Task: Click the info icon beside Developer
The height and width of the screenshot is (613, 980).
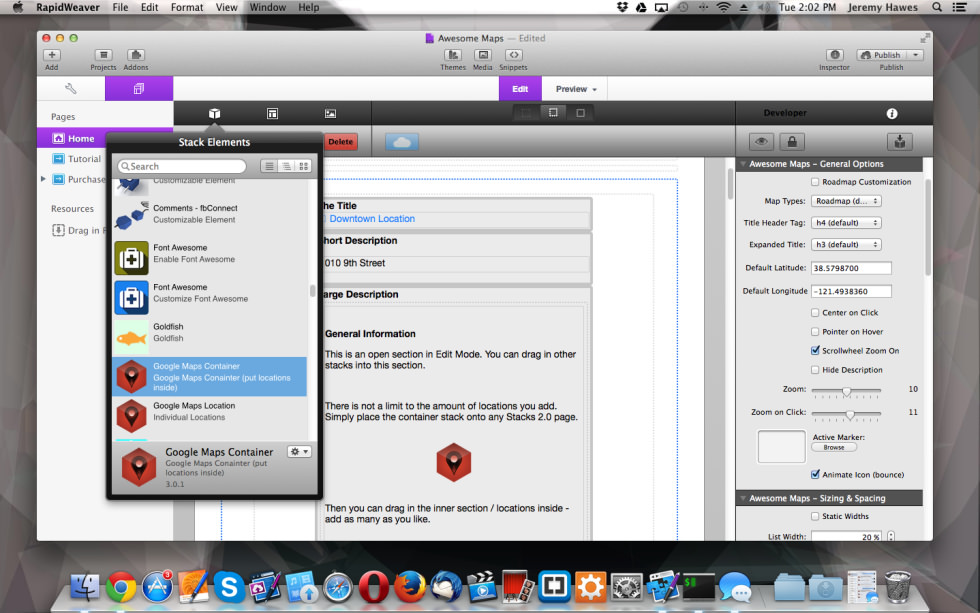Action: point(892,113)
